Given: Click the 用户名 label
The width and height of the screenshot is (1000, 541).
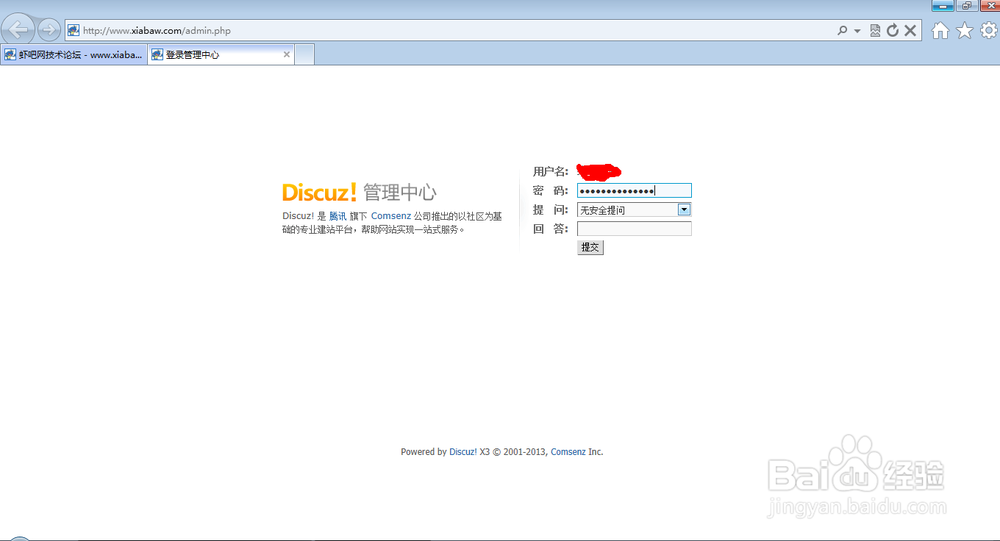Looking at the screenshot, I should point(550,172).
